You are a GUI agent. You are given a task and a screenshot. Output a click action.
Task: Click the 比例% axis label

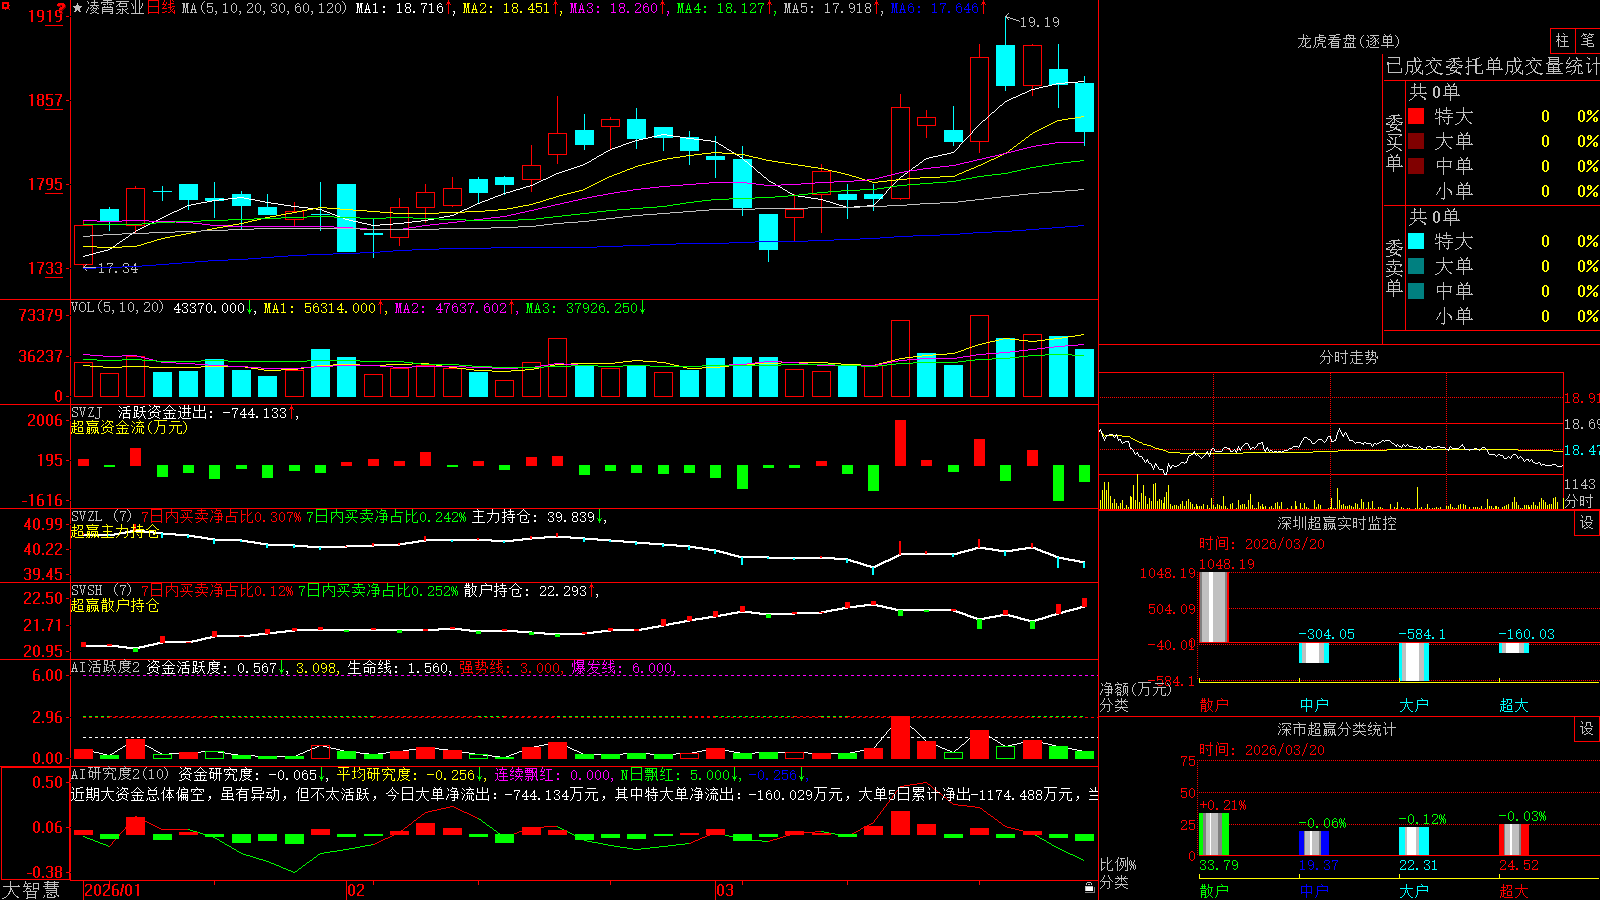tap(1118, 864)
